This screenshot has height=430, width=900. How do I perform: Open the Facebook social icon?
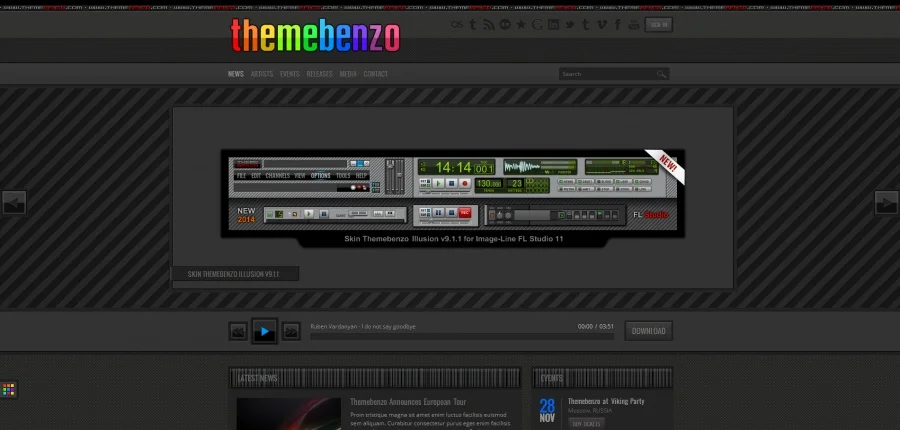tap(618, 25)
